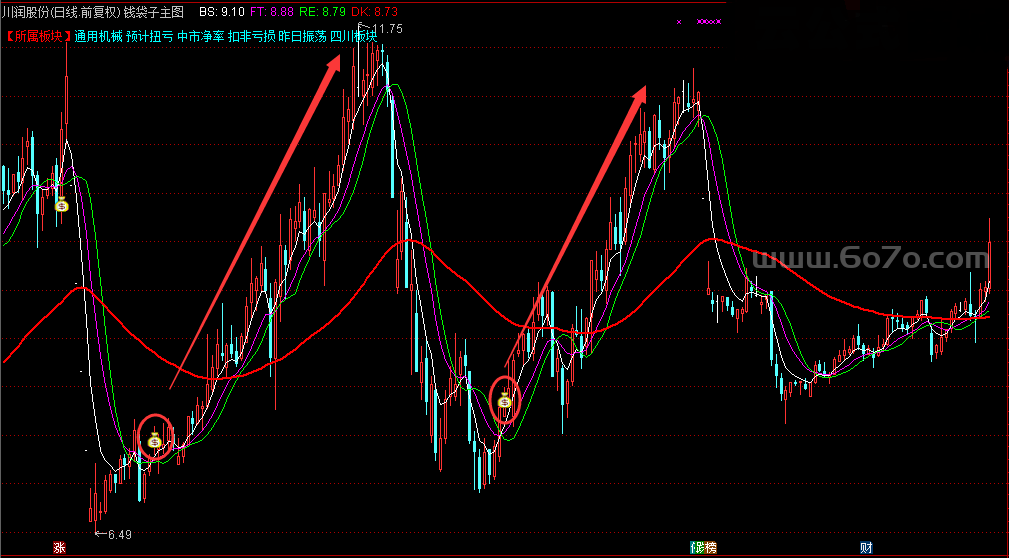Image resolution: width=1009 pixels, height=558 pixels.
Task: Click the uncircled money bag signal icon
Action: pos(62,205)
